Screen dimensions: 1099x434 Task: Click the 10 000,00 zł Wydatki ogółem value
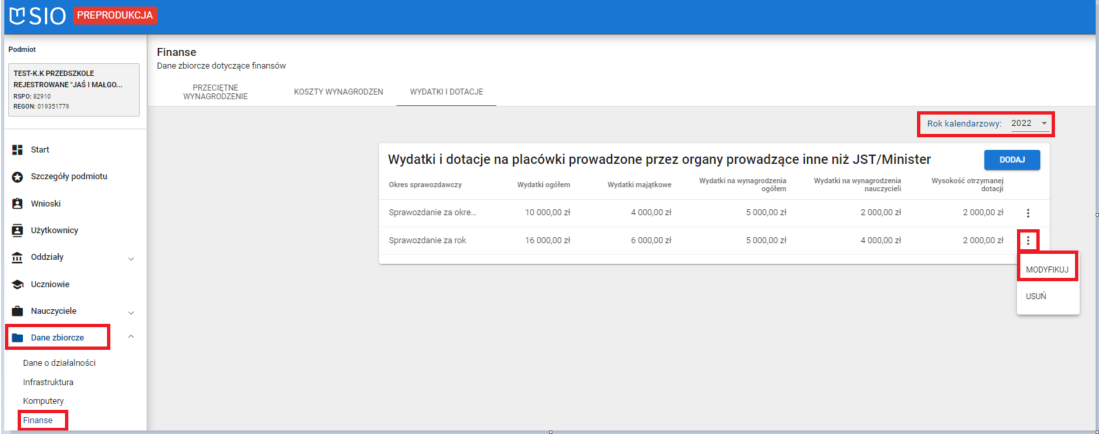pyautogui.click(x=547, y=213)
